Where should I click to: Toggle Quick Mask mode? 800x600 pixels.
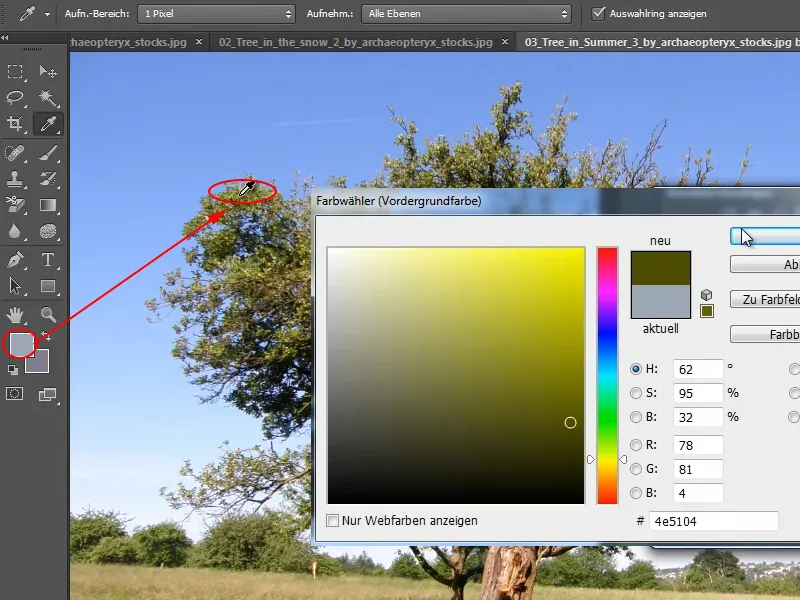click(x=15, y=394)
